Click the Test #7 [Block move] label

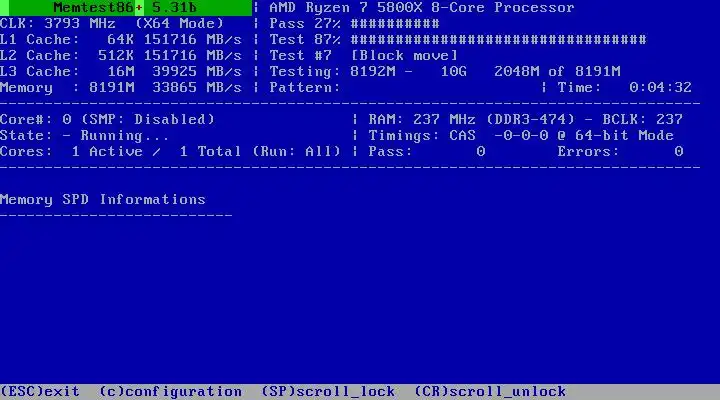pyautogui.click(x=364, y=56)
